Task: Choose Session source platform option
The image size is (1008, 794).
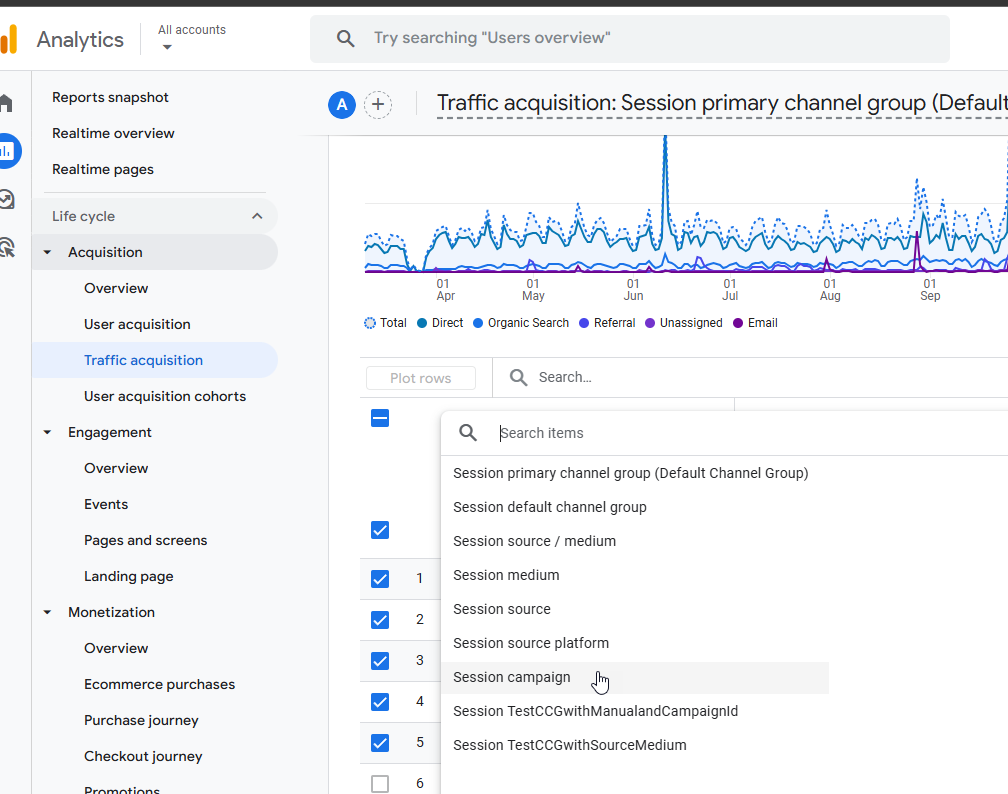Action: coord(530,644)
